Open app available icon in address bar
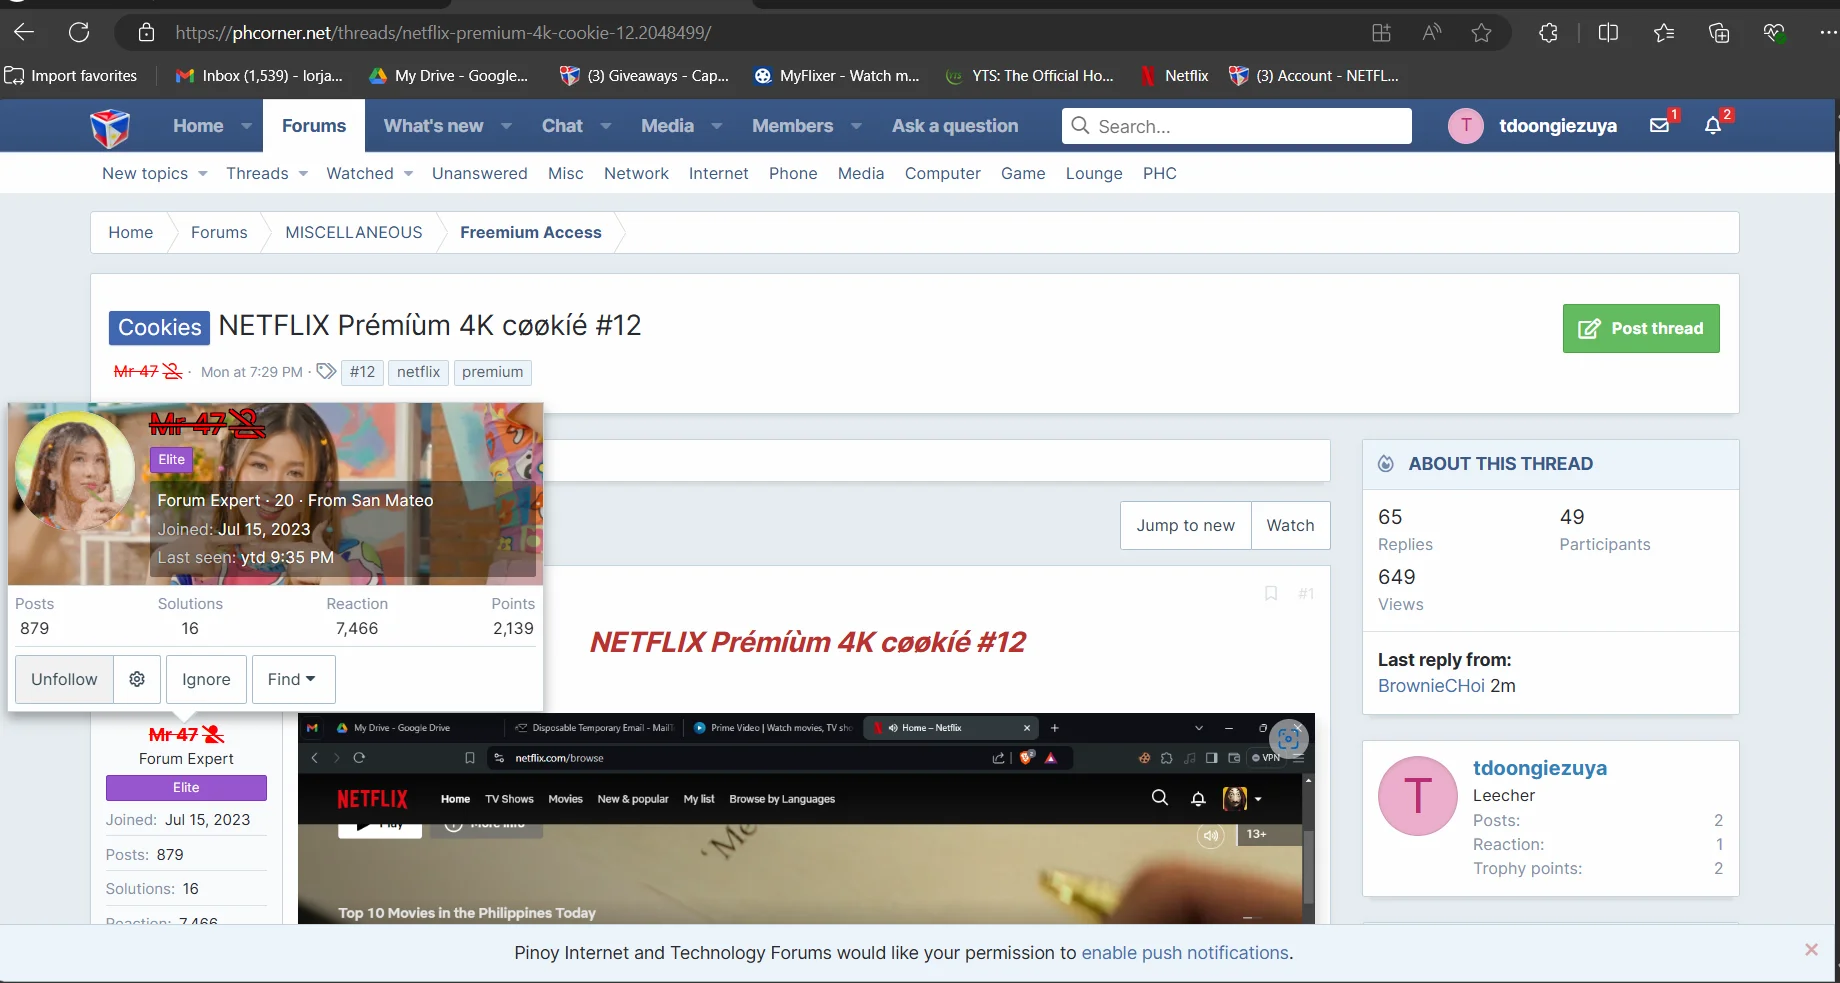Screen dimensions: 1840x983 (x=1381, y=33)
